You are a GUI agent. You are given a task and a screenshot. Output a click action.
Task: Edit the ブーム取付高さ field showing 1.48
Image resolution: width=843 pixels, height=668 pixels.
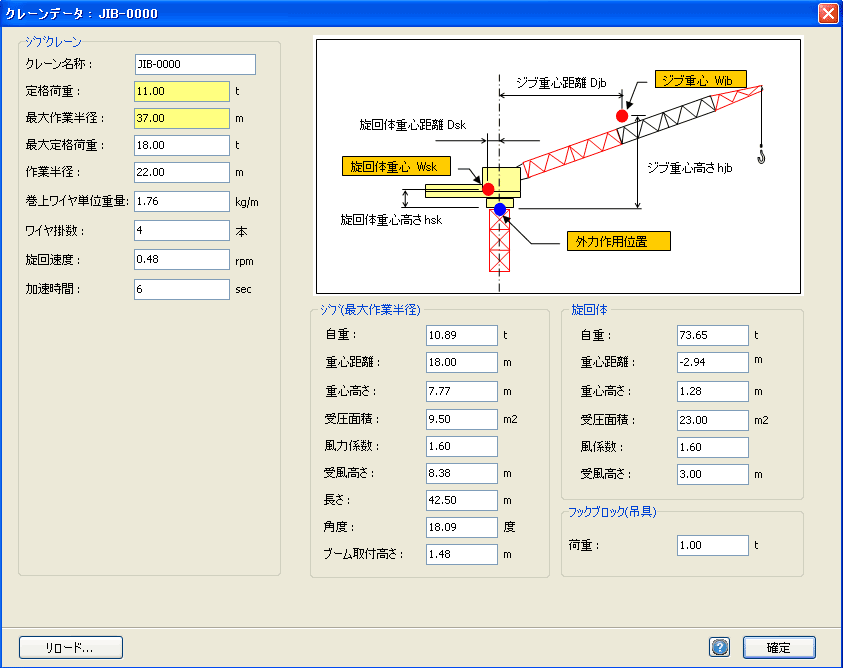(462, 554)
